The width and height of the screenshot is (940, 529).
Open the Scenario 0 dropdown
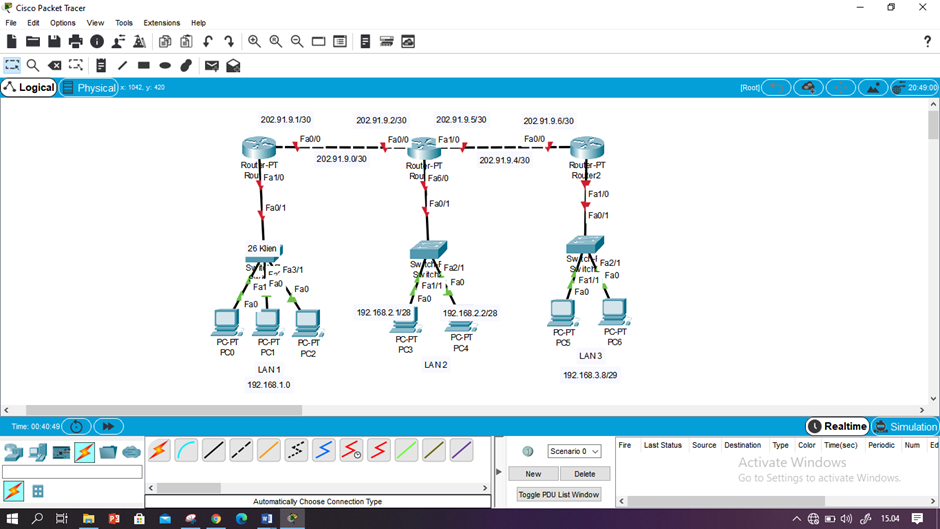point(574,451)
